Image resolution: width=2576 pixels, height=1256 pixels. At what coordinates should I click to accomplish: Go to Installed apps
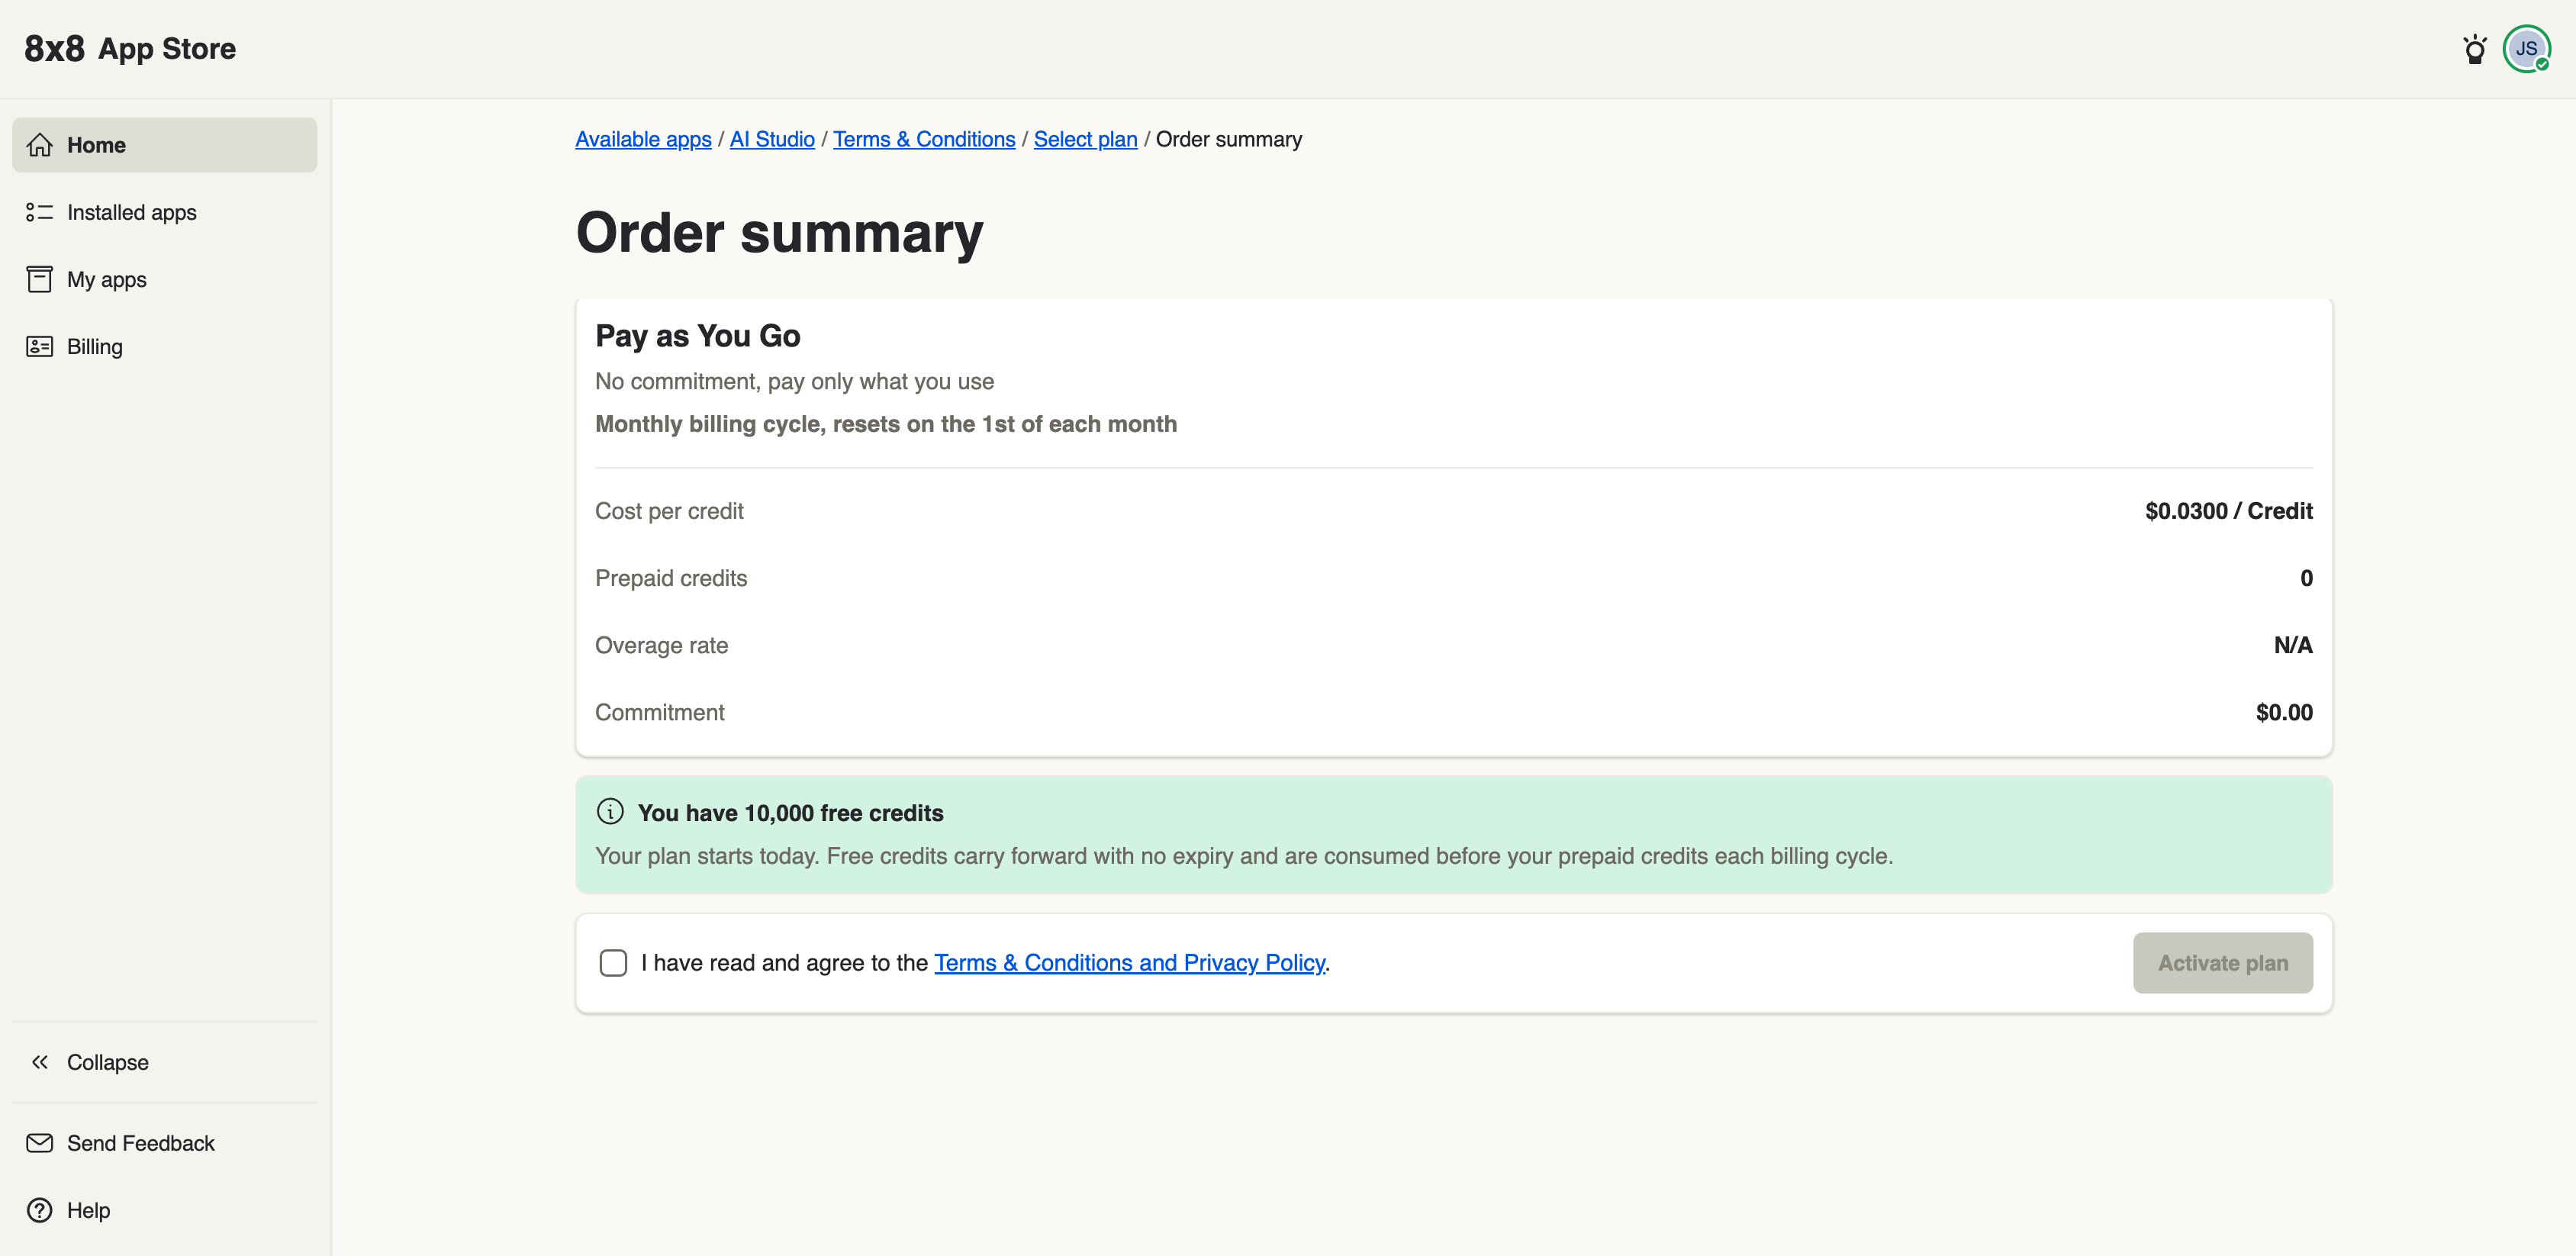[165, 212]
